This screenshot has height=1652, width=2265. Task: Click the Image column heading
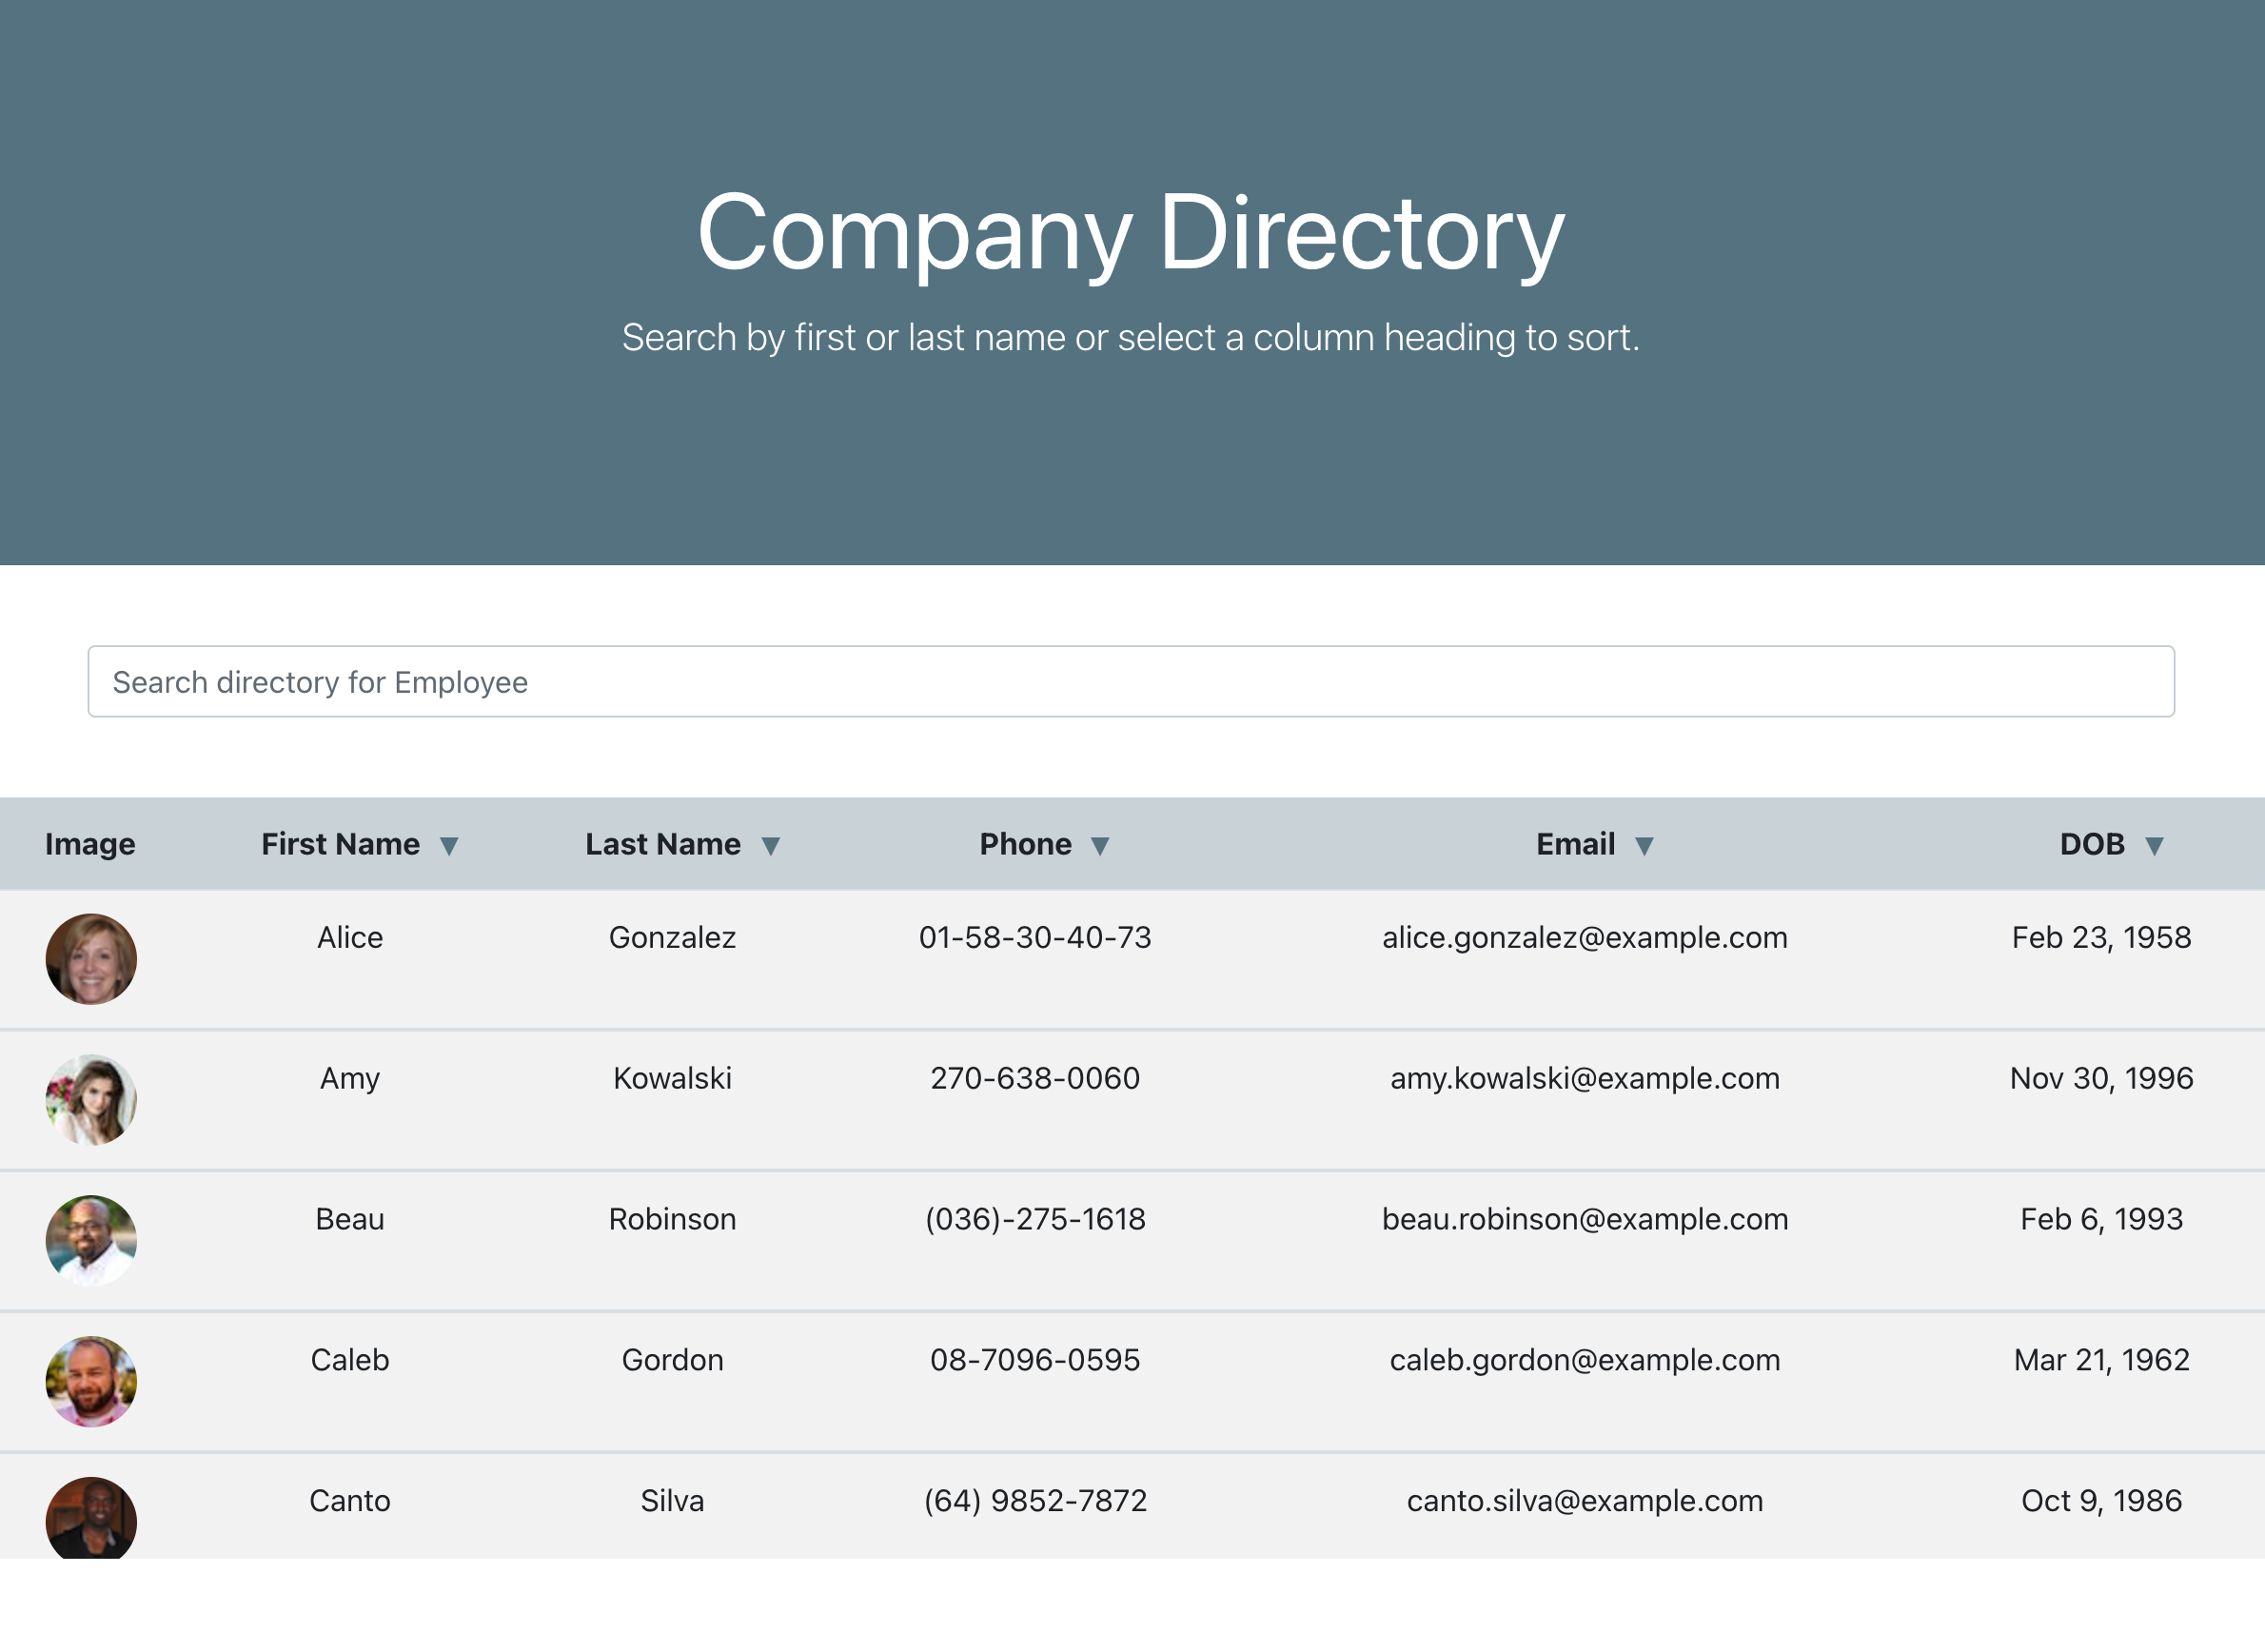pos(90,844)
